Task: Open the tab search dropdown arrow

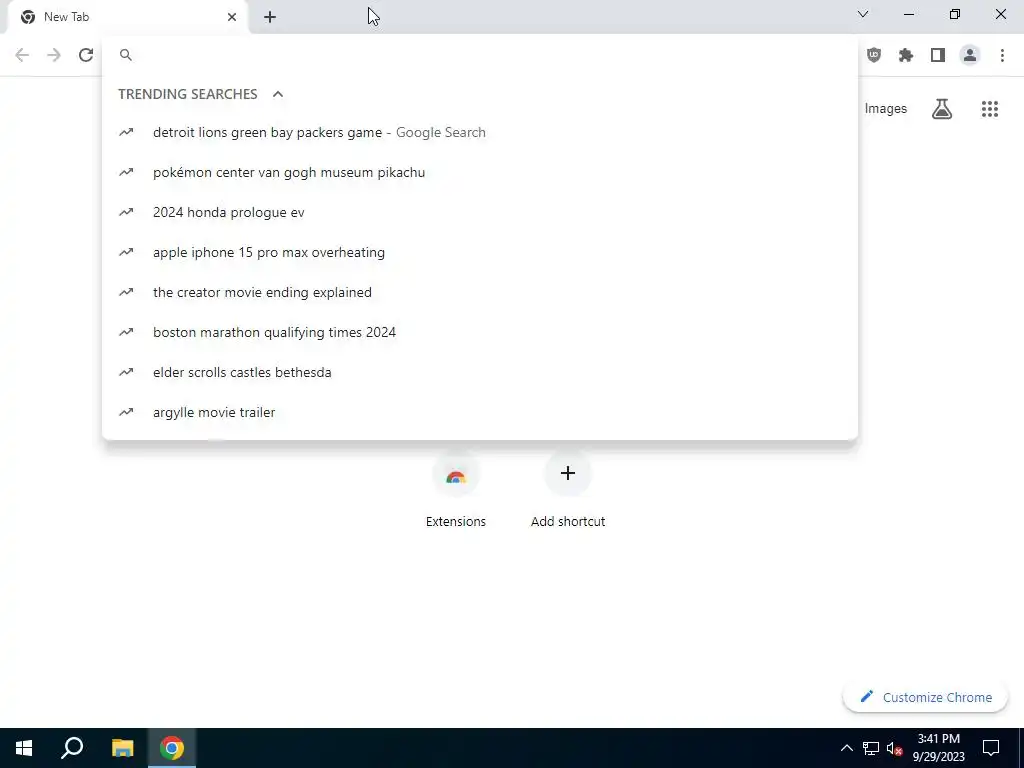Action: [863, 14]
